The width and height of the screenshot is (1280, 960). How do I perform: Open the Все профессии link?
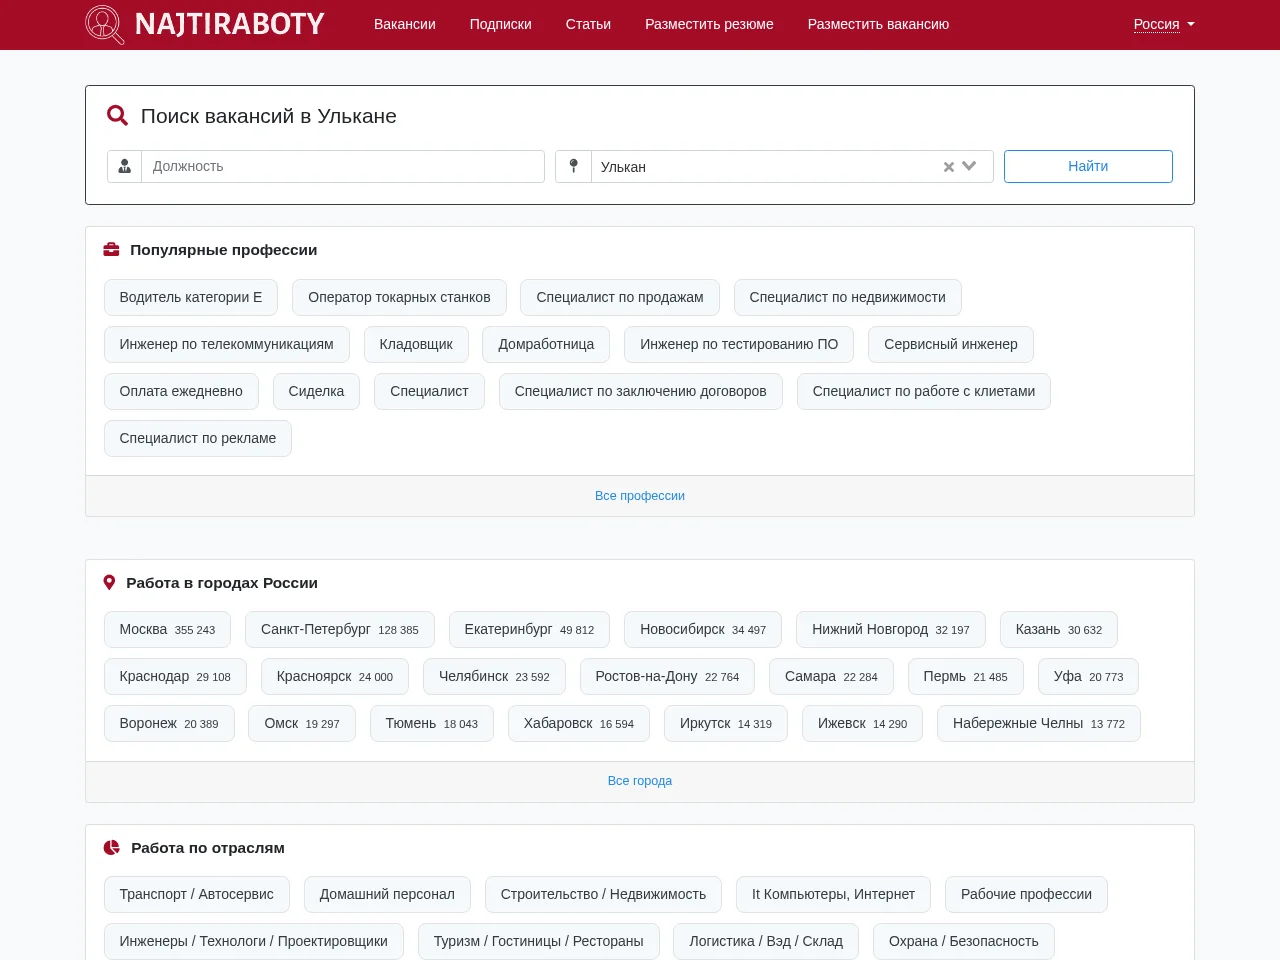pos(640,496)
